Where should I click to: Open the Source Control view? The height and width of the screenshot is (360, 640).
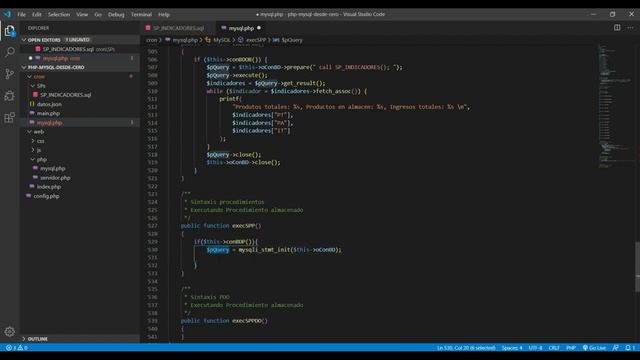click(9, 74)
